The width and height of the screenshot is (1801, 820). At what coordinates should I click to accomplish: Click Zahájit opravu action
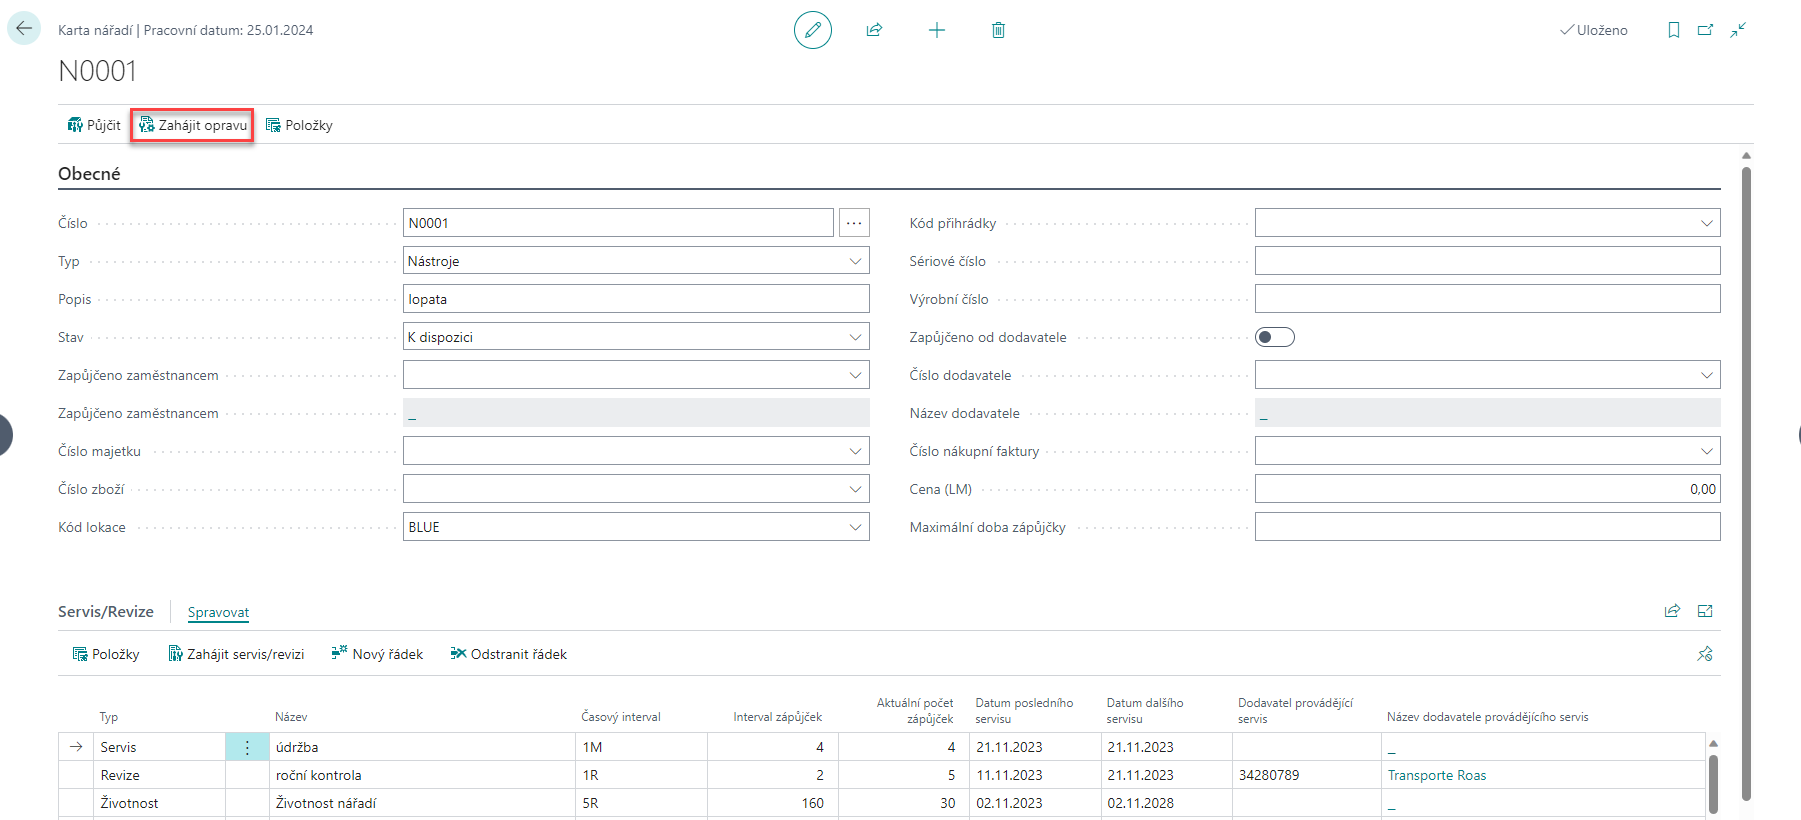click(x=192, y=125)
